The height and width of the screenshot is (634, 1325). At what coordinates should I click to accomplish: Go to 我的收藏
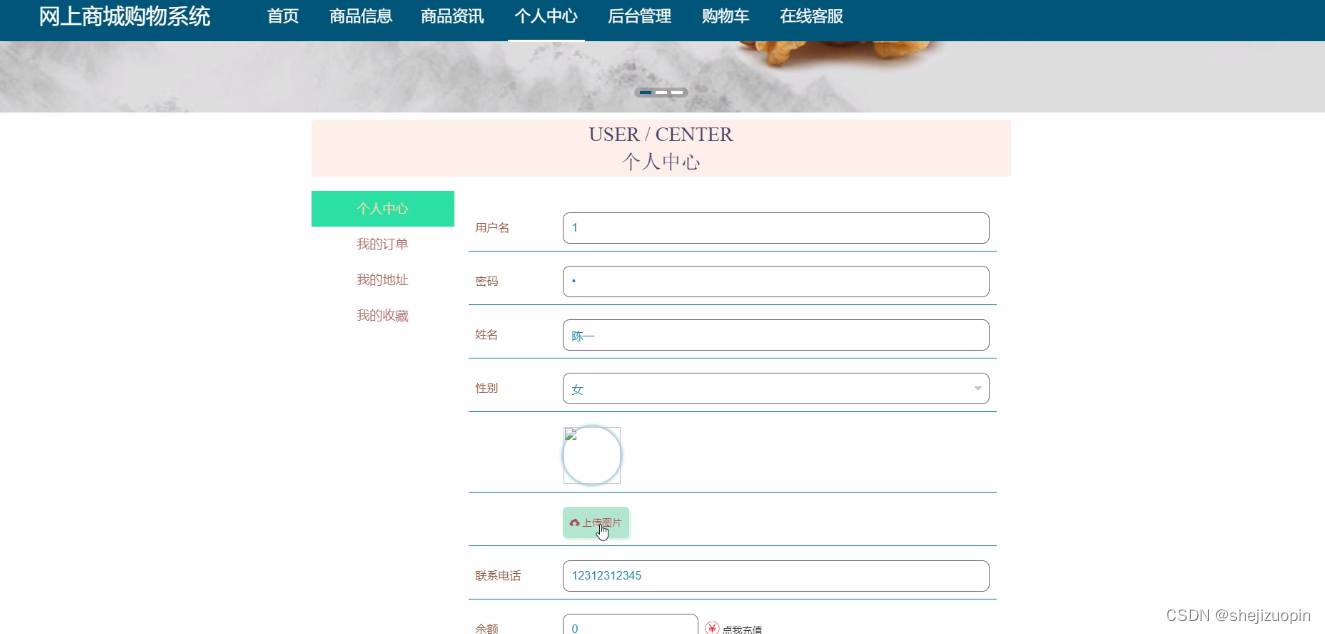tap(382, 315)
